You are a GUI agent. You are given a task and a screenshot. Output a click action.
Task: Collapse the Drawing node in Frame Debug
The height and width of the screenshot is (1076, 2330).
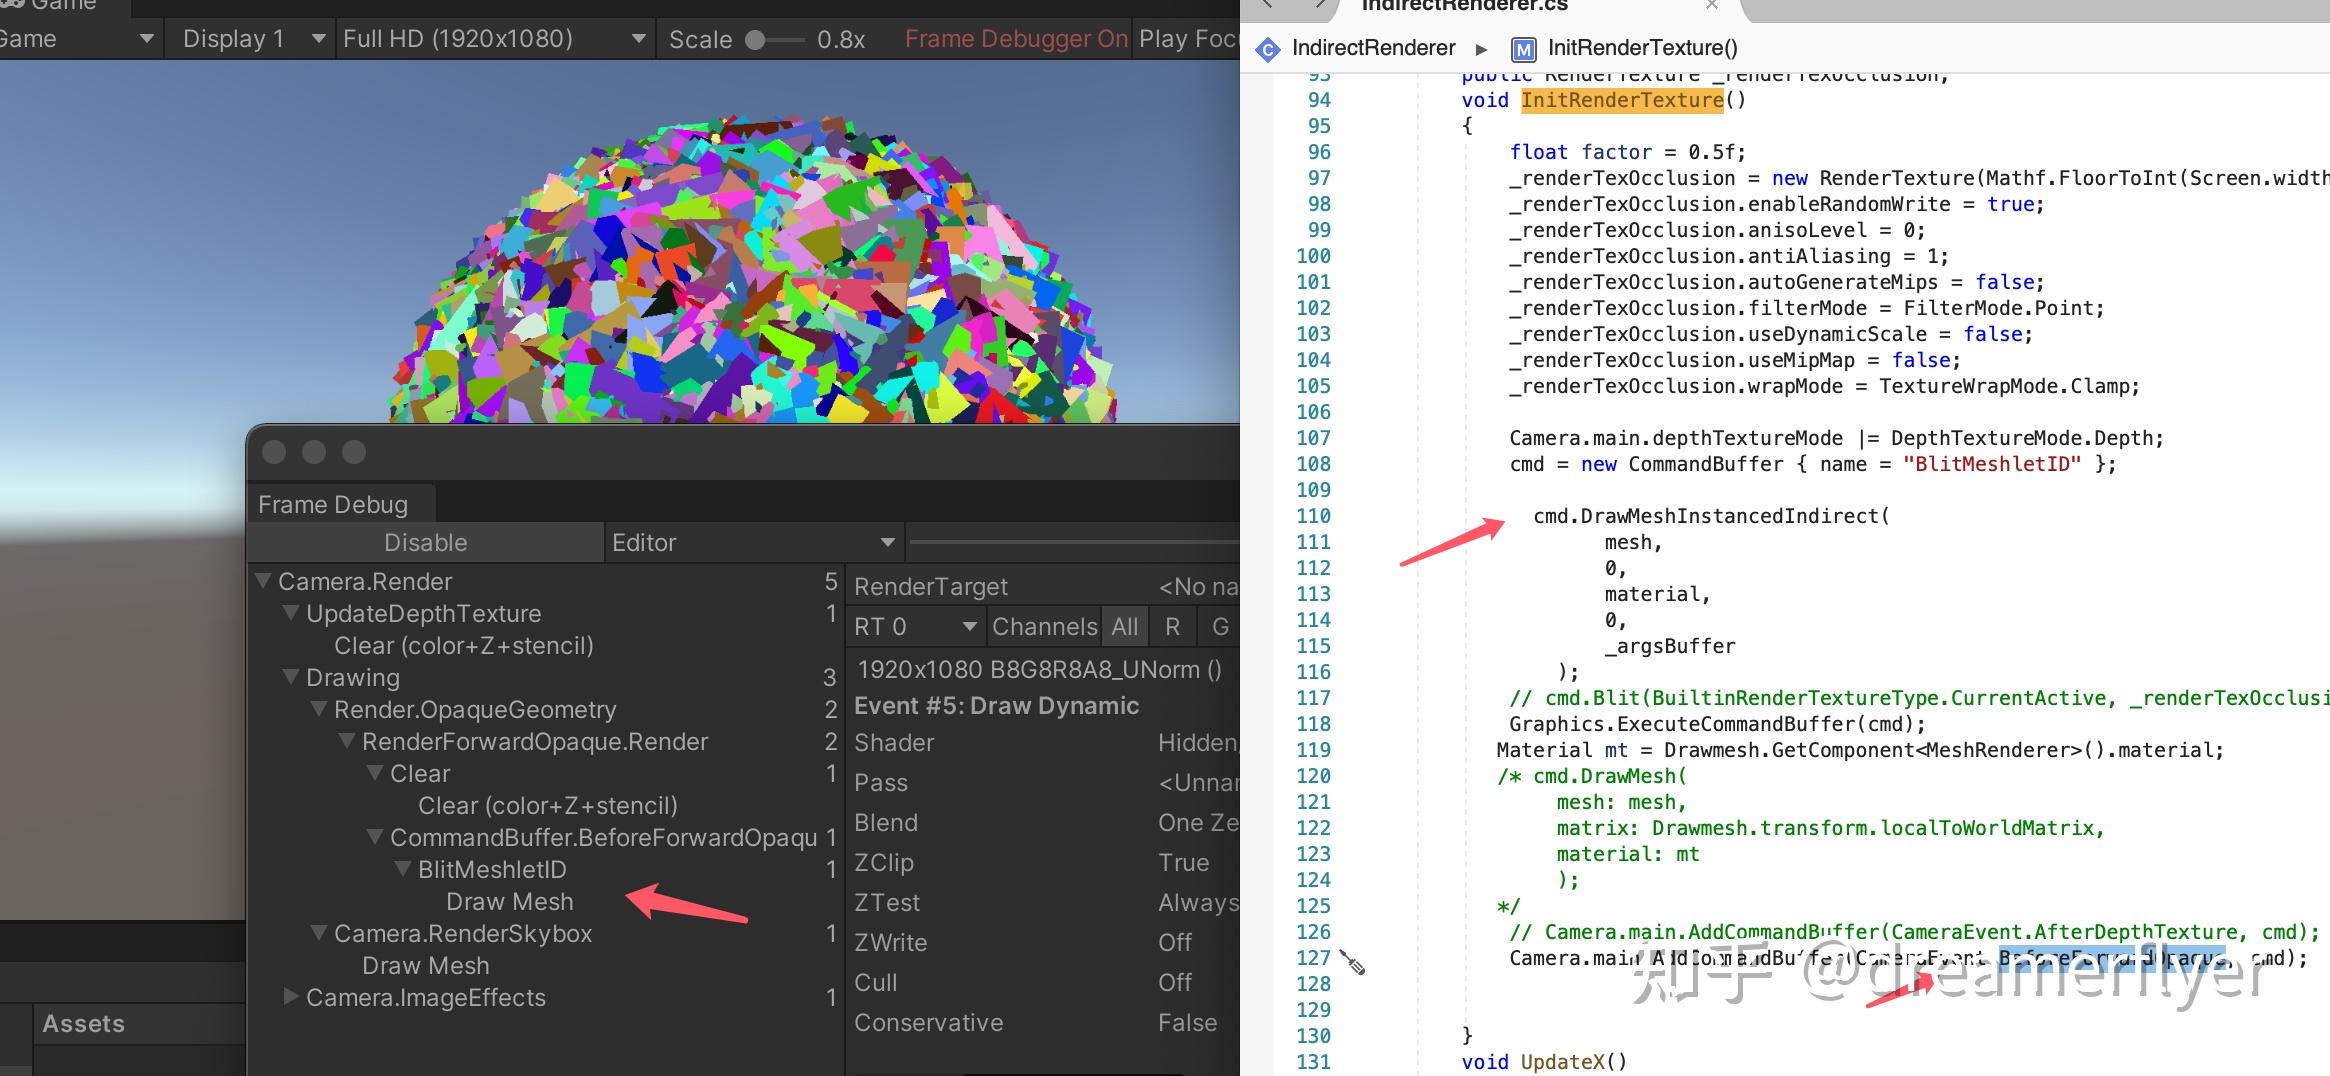[x=291, y=677]
